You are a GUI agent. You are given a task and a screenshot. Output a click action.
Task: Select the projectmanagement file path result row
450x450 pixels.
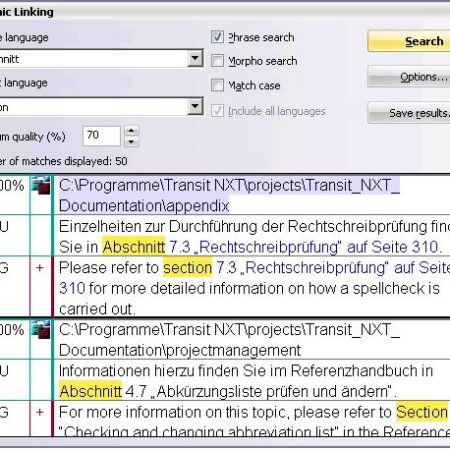(252, 340)
